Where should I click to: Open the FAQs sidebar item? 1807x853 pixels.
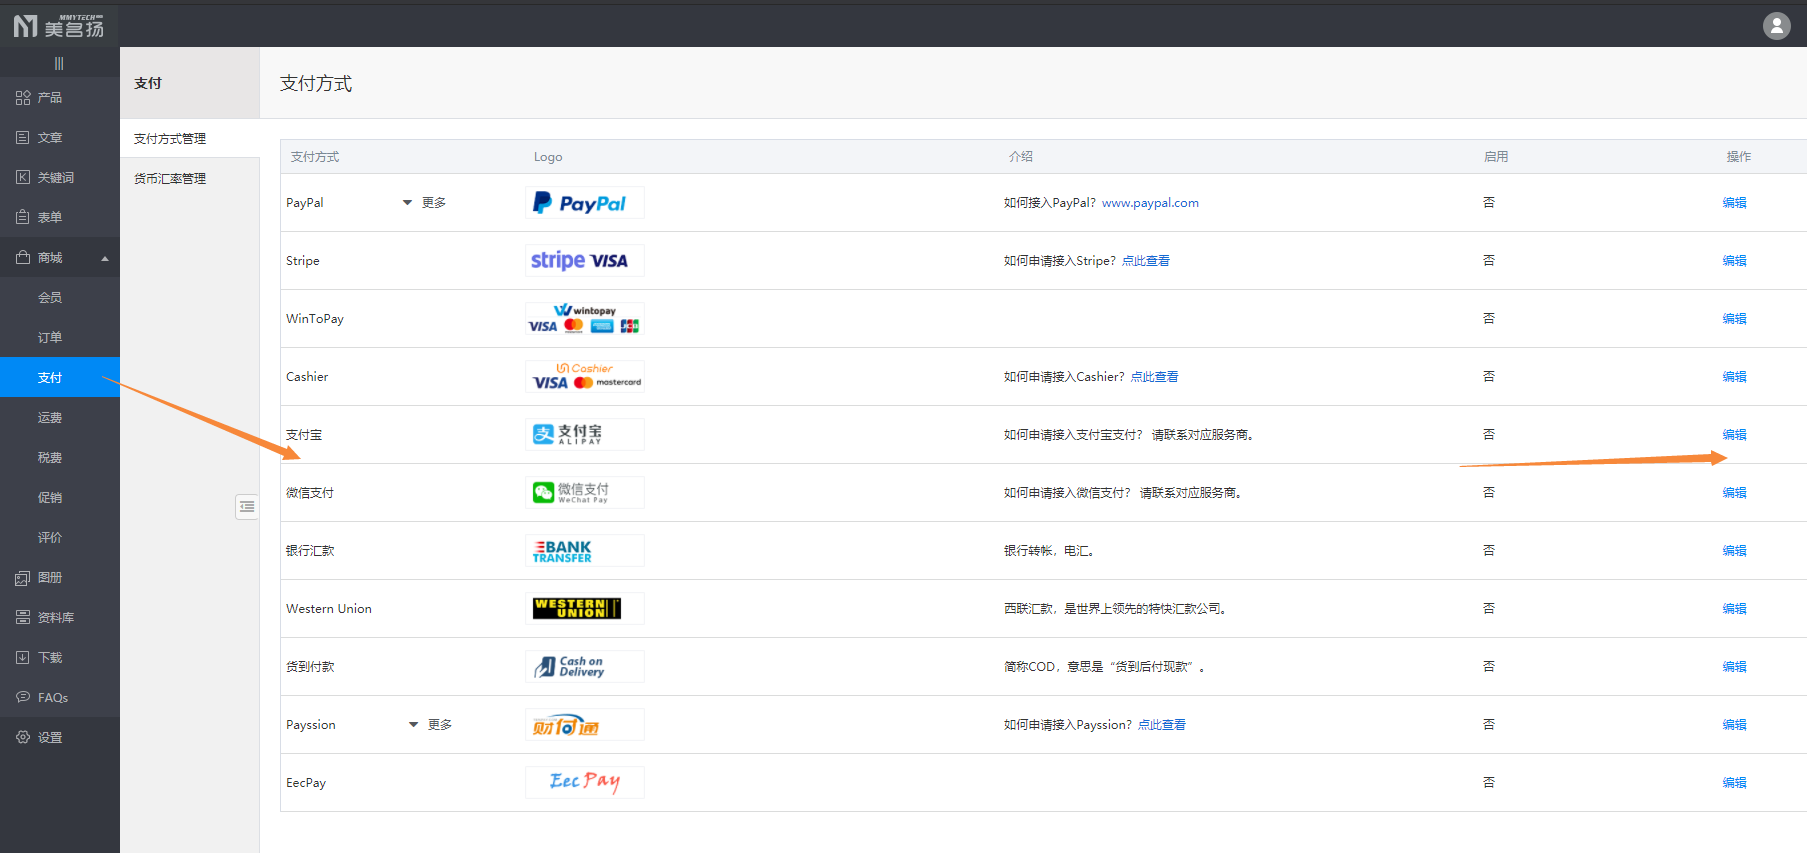pyautogui.click(x=52, y=698)
